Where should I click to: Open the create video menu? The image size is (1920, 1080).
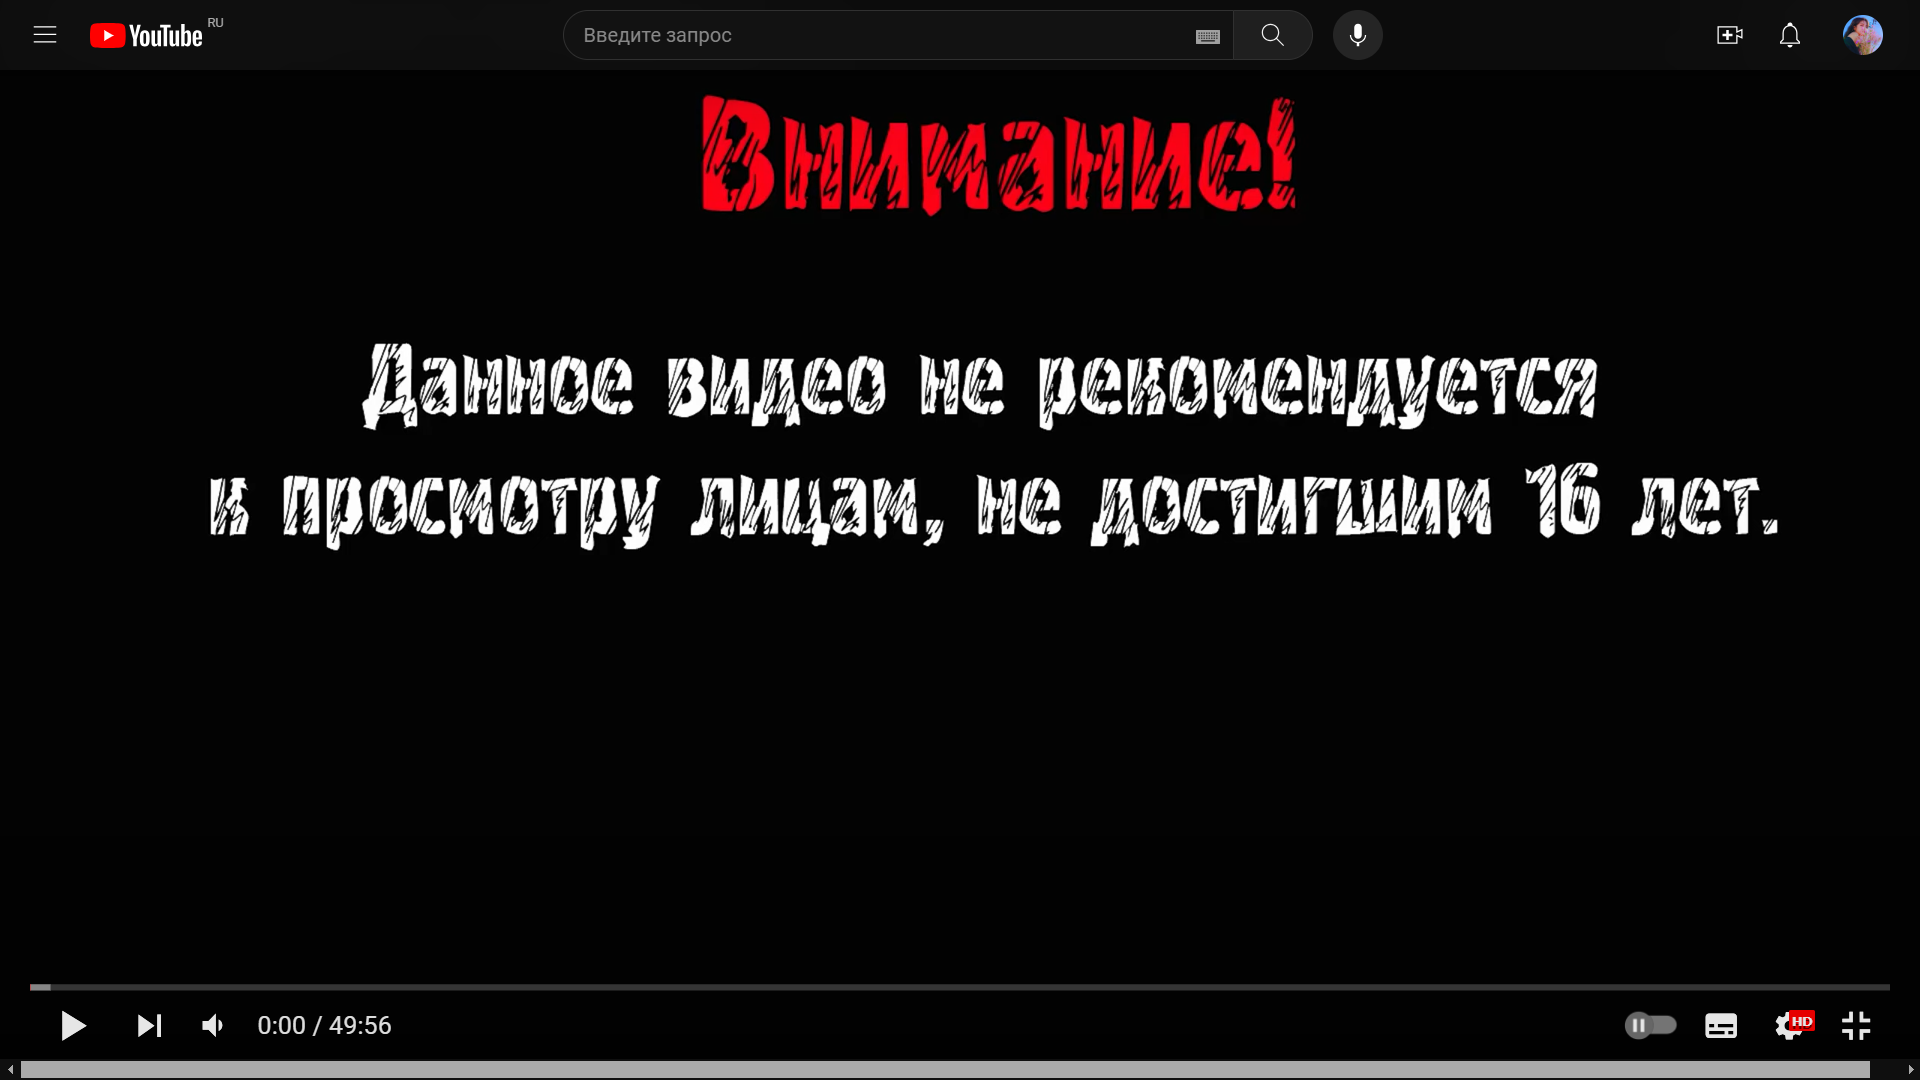click(1729, 35)
